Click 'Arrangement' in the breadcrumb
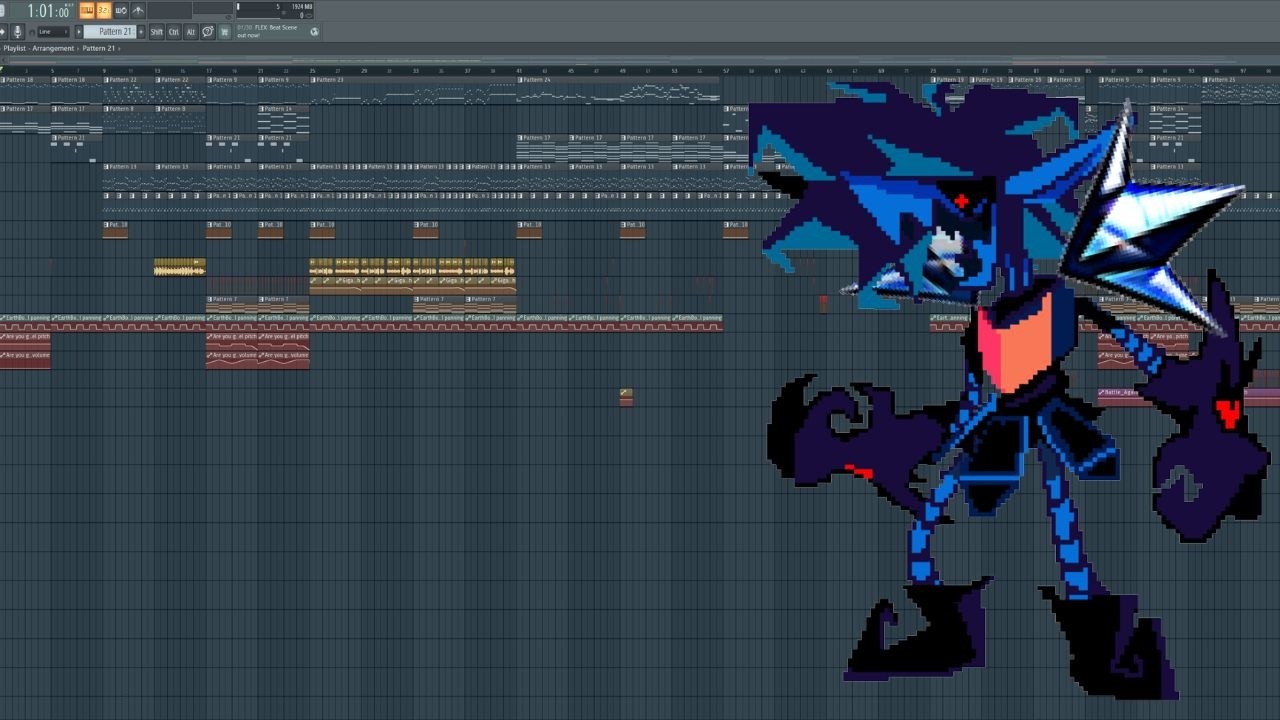 pyautogui.click(x=53, y=48)
